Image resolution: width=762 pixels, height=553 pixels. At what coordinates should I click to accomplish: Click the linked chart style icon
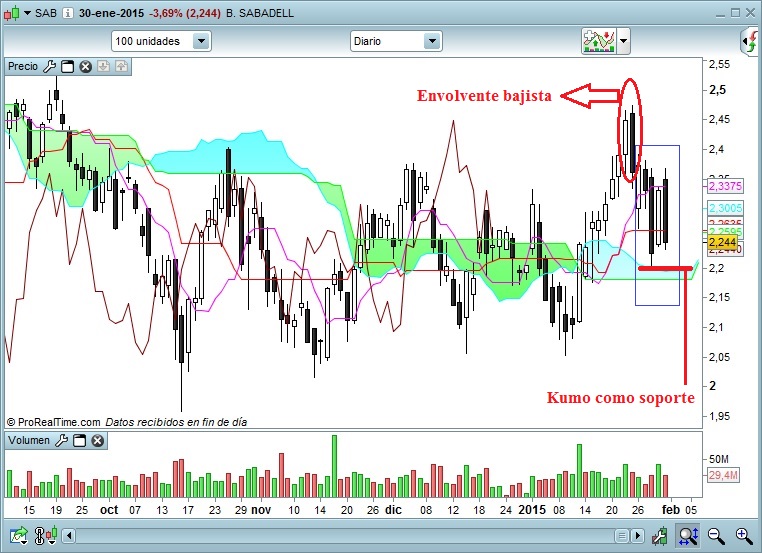click(46, 536)
